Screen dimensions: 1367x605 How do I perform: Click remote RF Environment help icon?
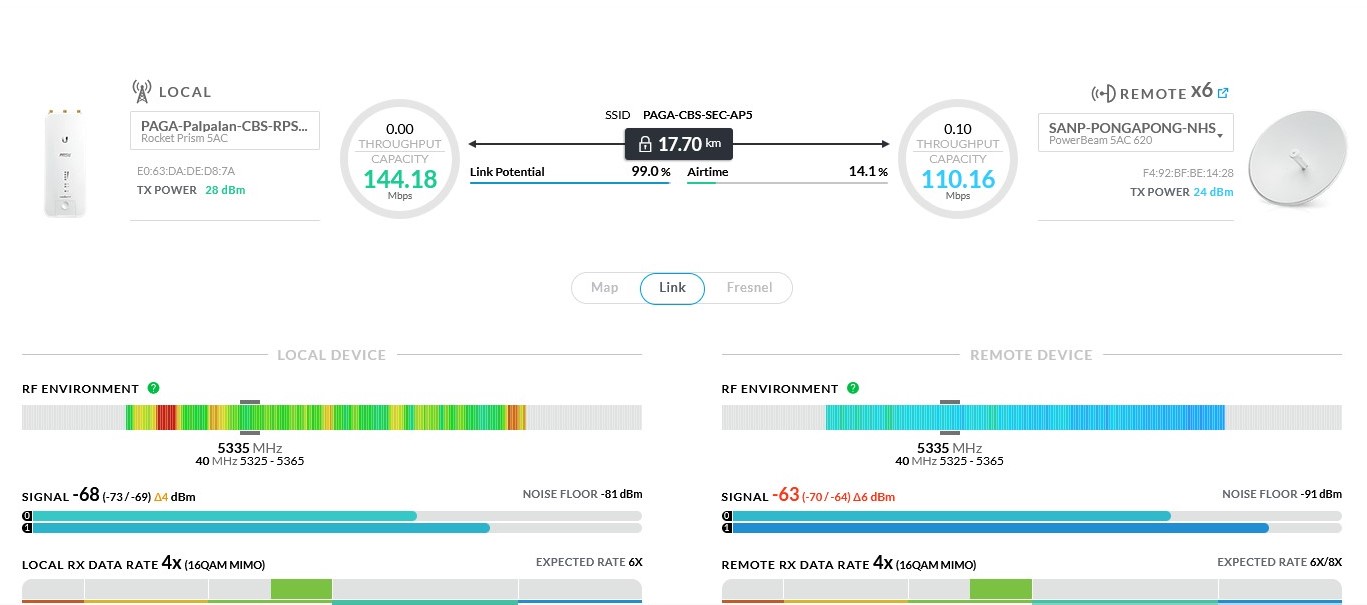pyautogui.click(x=852, y=388)
